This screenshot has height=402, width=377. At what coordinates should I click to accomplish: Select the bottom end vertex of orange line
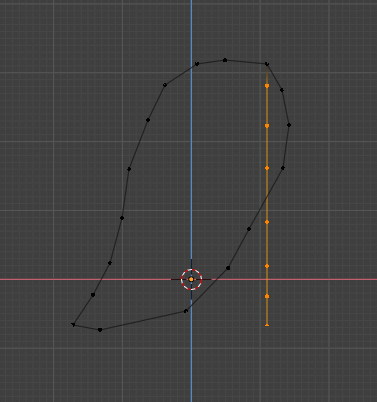click(267, 325)
